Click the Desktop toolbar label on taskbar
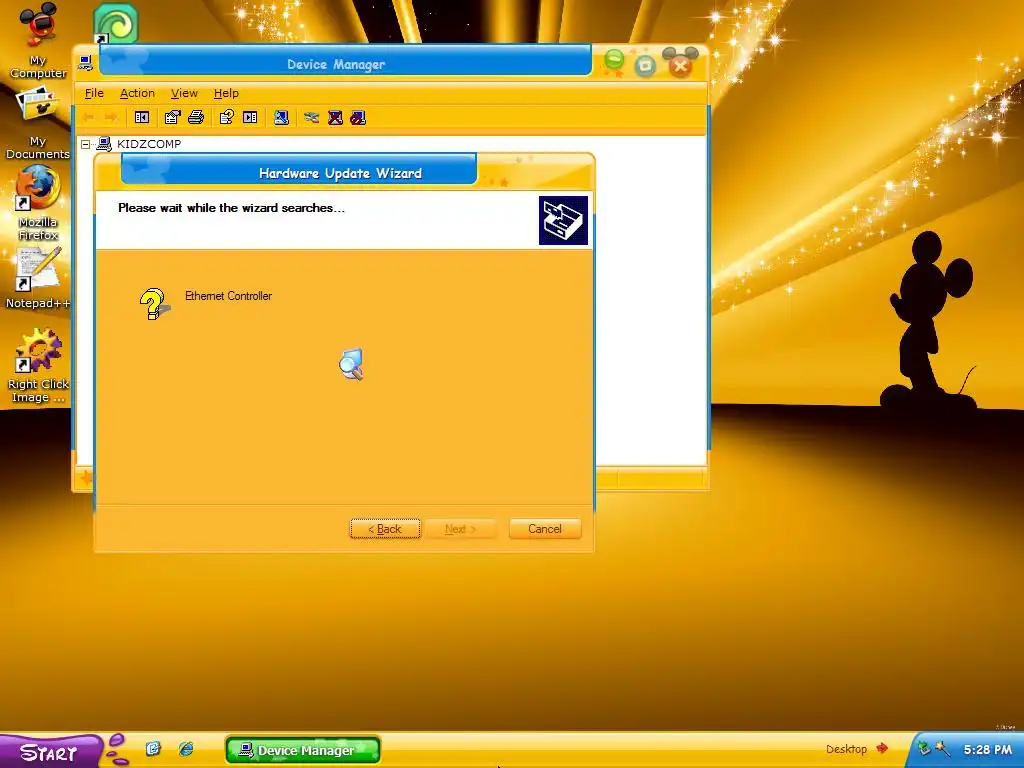This screenshot has width=1024, height=768. [846, 749]
